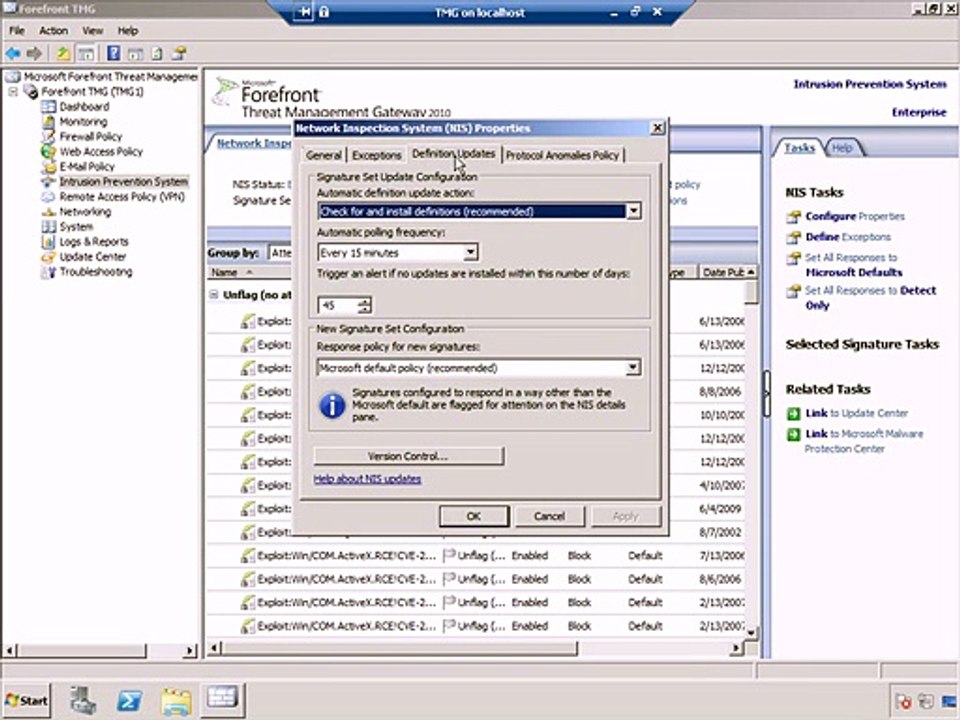Screen dimensions: 960x720
Task: Click the up-one-level folder toolbar icon
Action: click(x=63, y=53)
